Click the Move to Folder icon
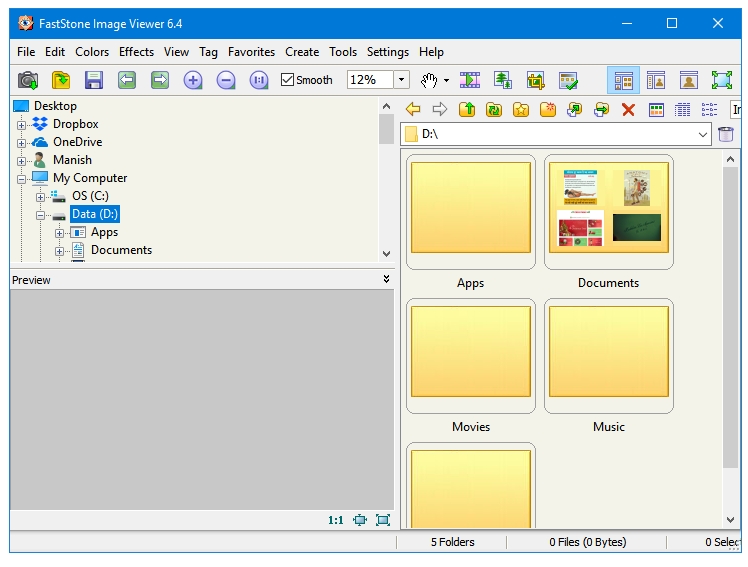The width and height of the screenshot is (748, 567). coord(602,110)
